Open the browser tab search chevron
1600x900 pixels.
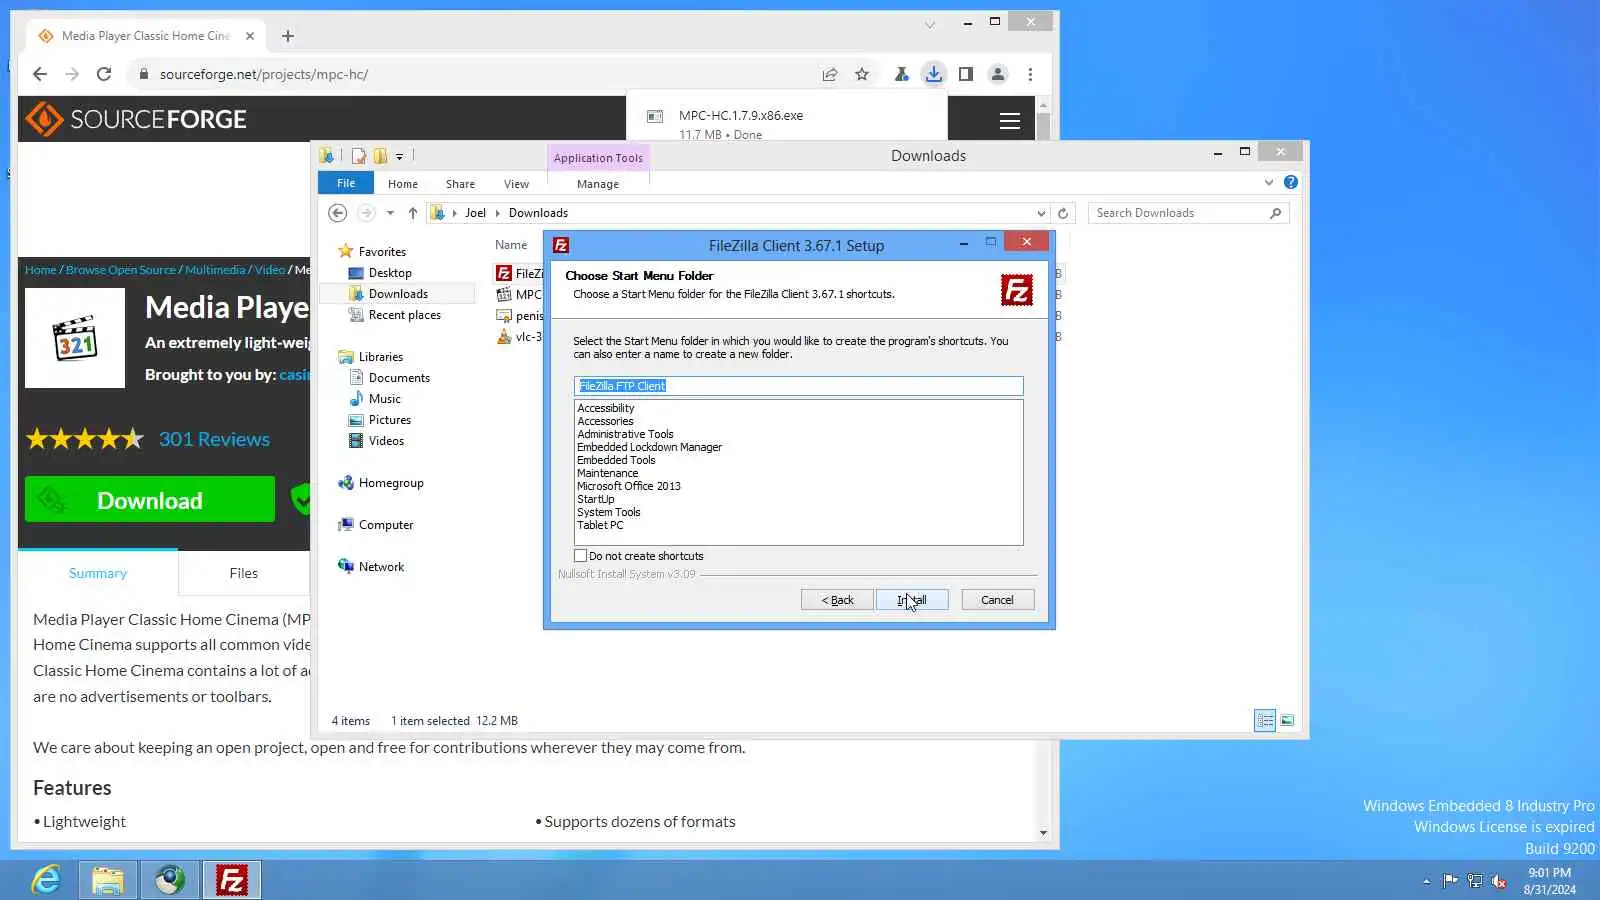pos(930,24)
